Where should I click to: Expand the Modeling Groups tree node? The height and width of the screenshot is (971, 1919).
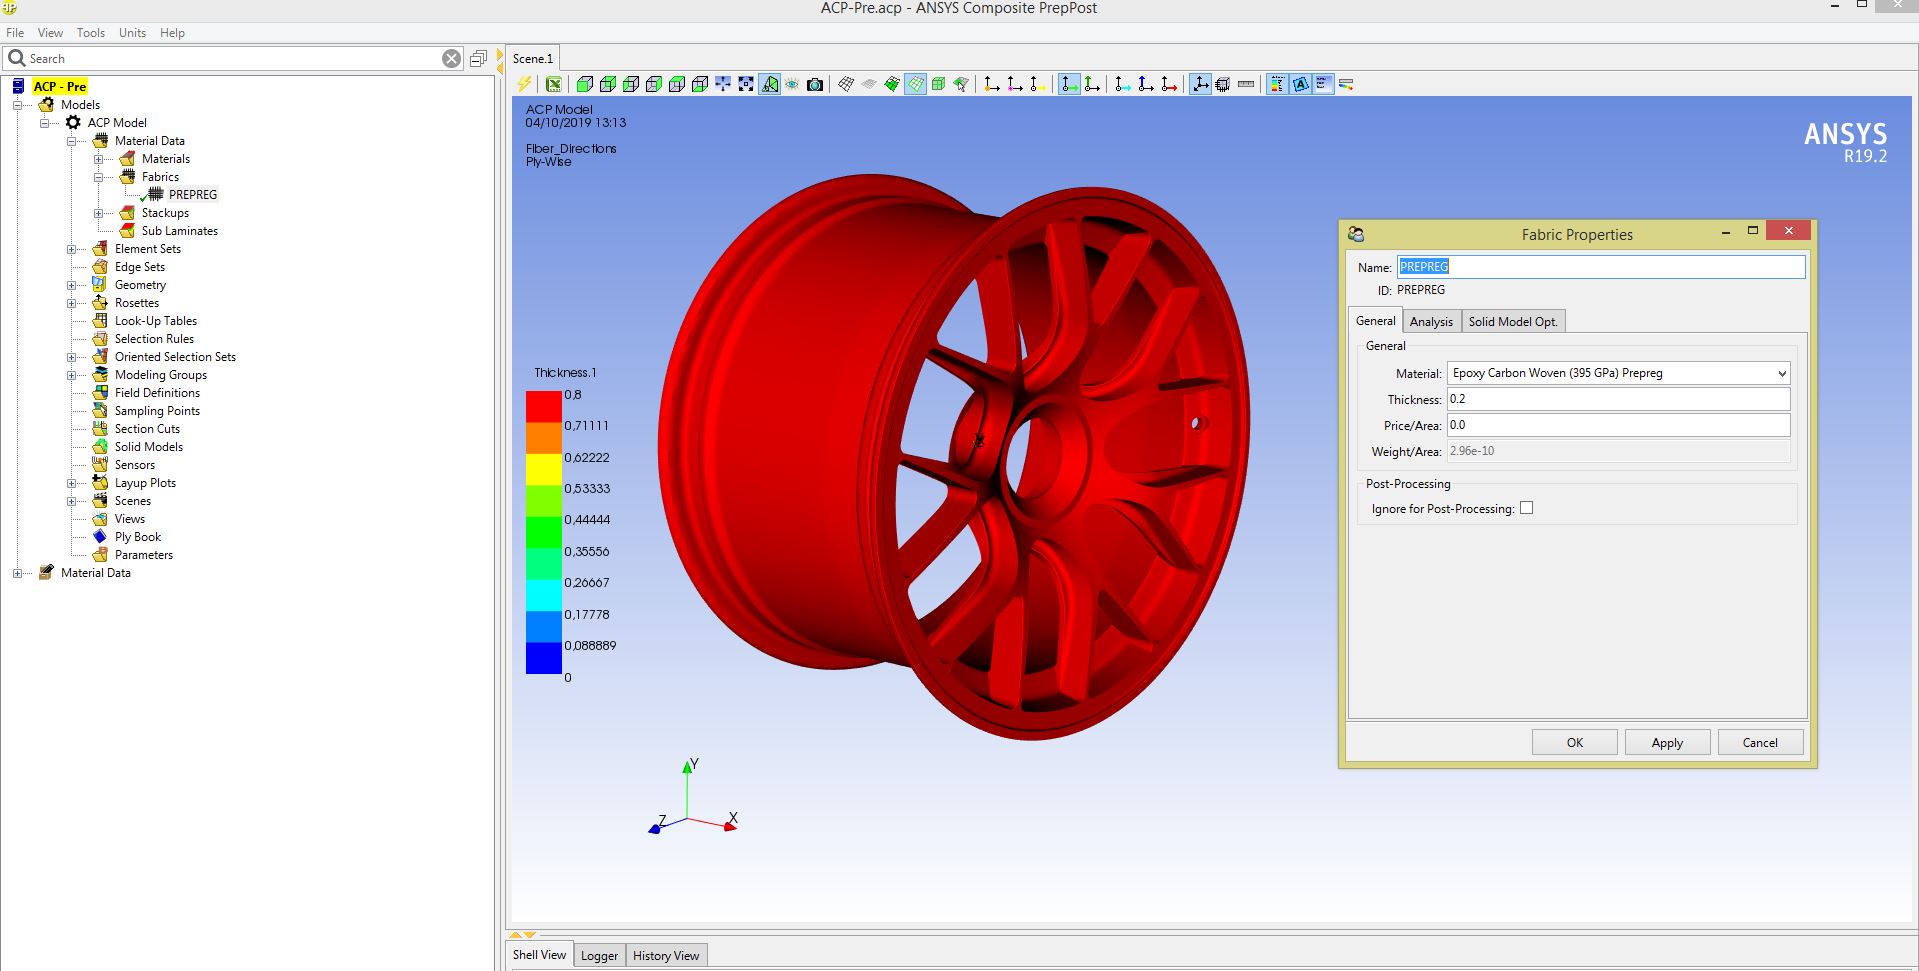click(x=71, y=375)
